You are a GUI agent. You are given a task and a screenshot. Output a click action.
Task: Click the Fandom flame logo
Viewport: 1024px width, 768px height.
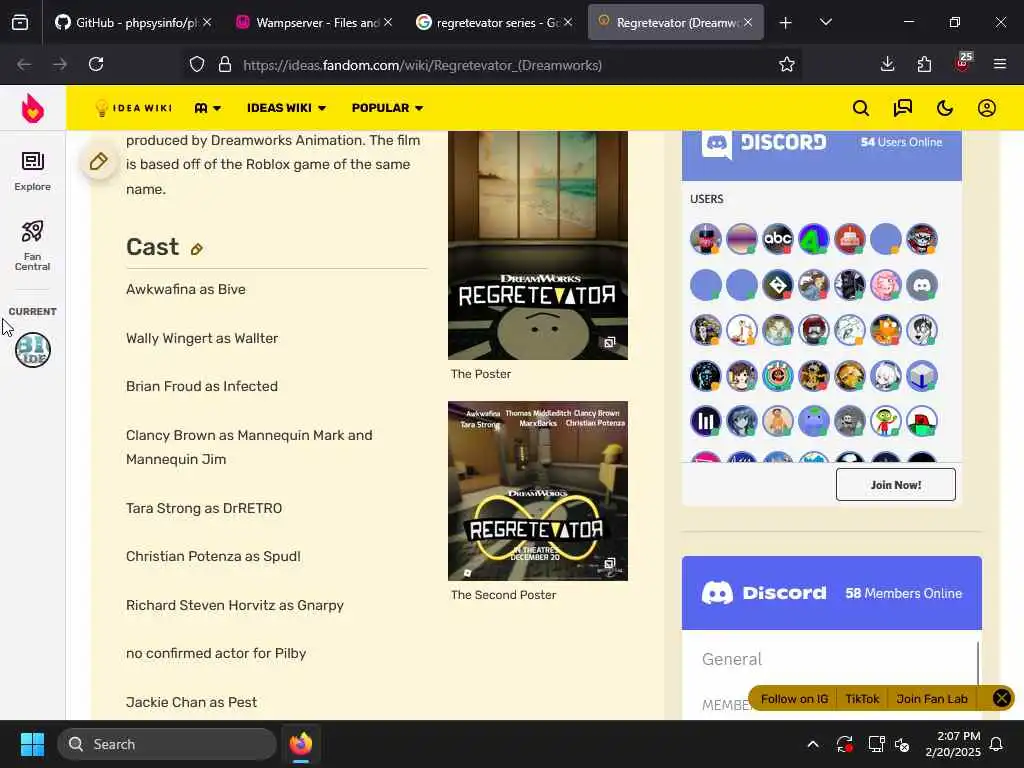(33, 108)
